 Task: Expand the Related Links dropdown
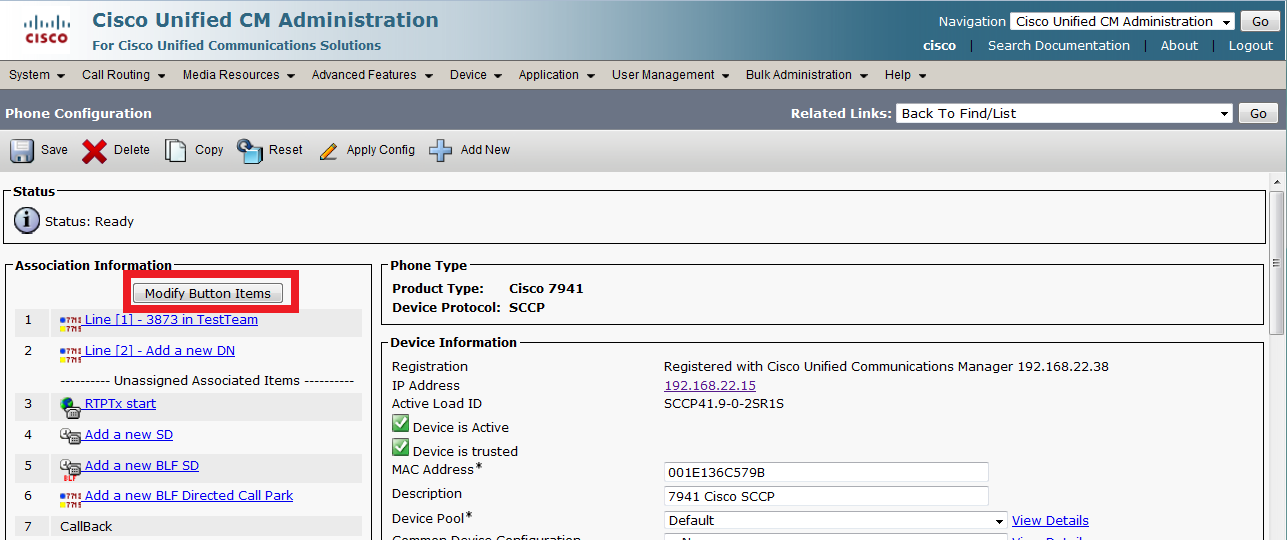click(x=1064, y=114)
